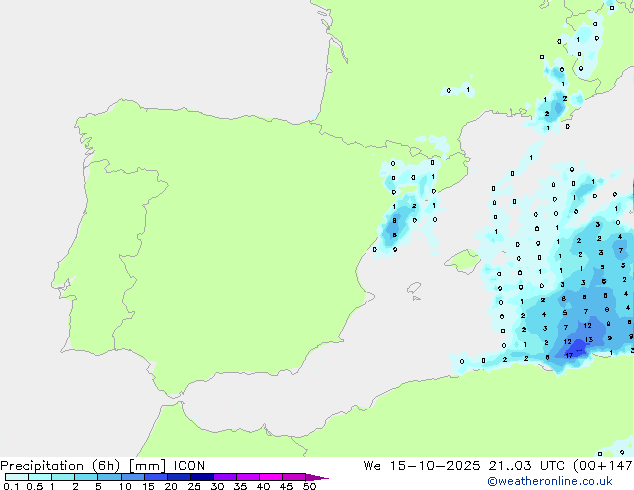634x490 pixels.
Task: Select the 35–40 mm purple legend swatch
Action: pyautogui.click(x=247, y=477)
